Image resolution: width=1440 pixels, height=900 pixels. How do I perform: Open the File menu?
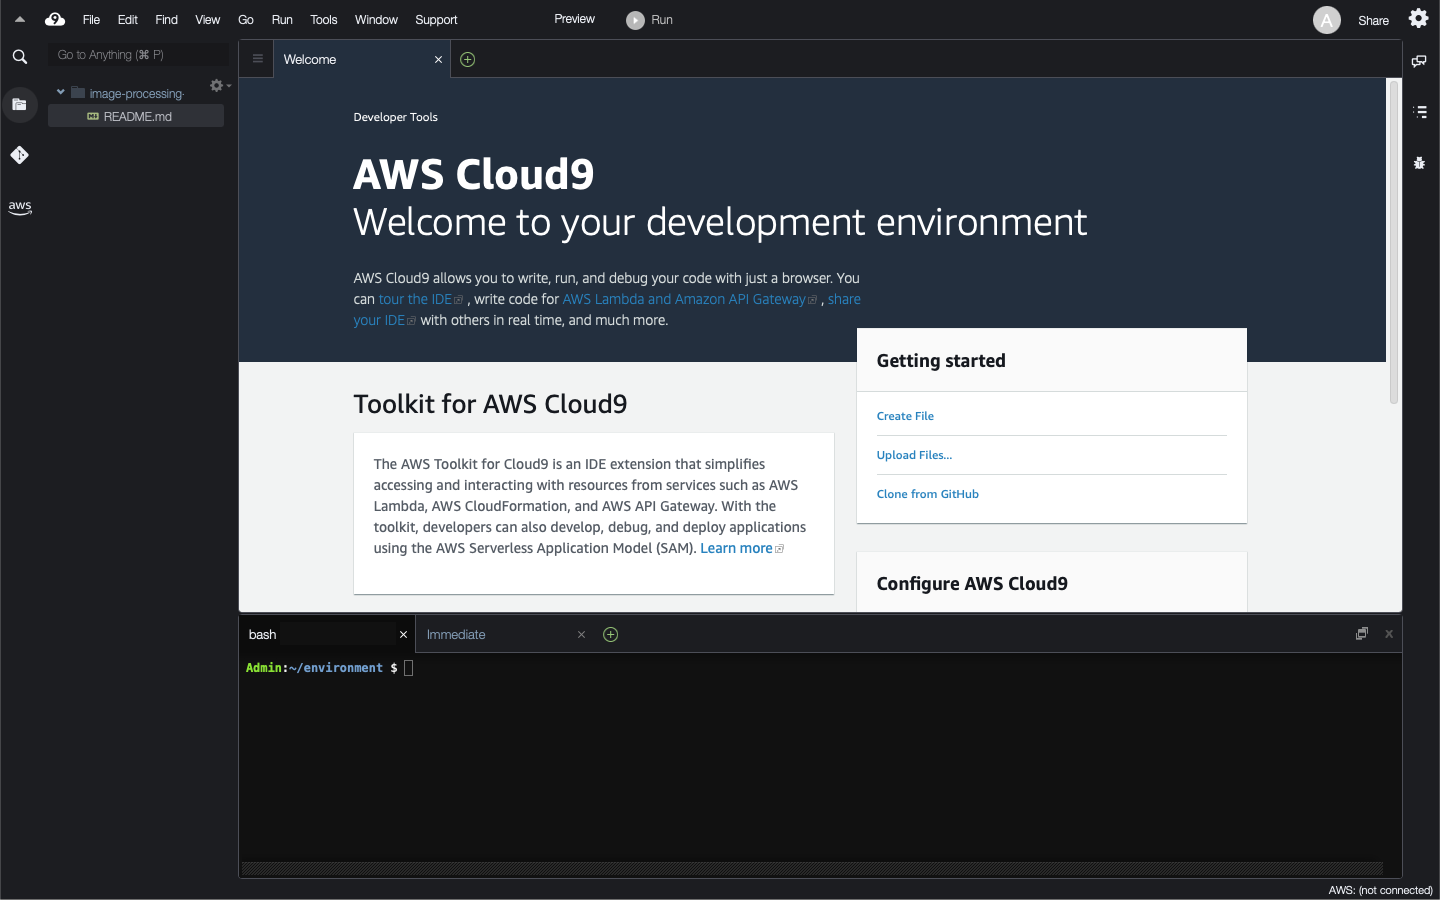coord(91,20)
